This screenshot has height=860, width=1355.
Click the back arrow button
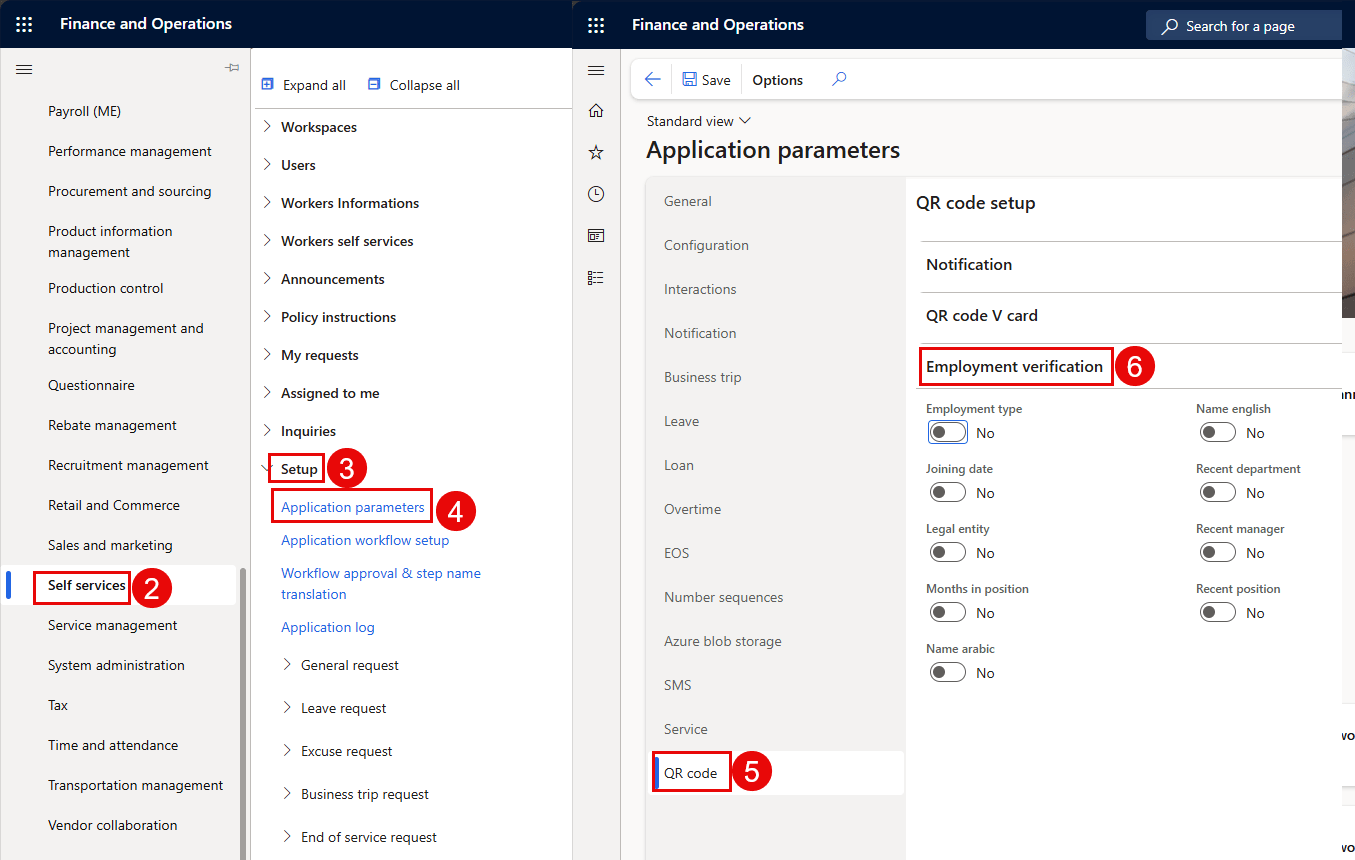[x=652, y=80]
